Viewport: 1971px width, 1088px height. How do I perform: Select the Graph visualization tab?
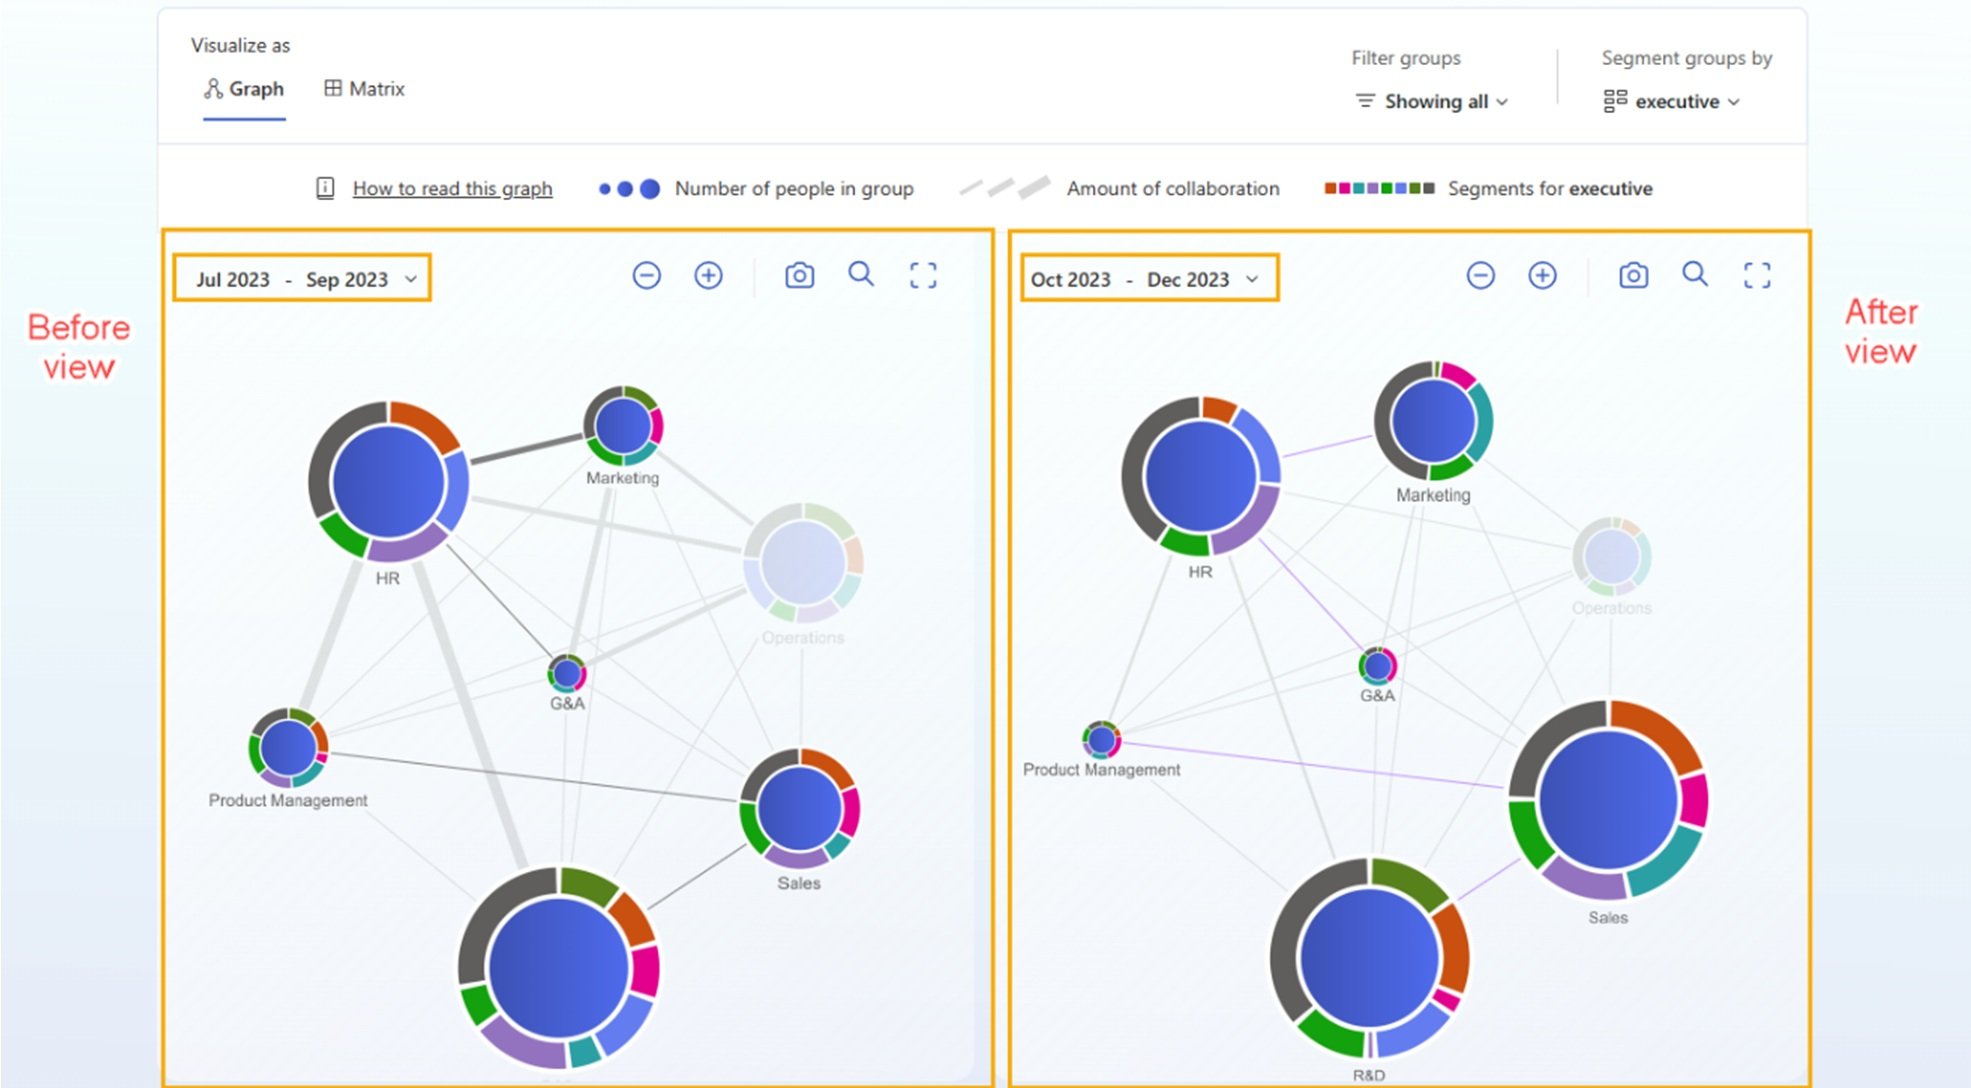click(243, 89)
